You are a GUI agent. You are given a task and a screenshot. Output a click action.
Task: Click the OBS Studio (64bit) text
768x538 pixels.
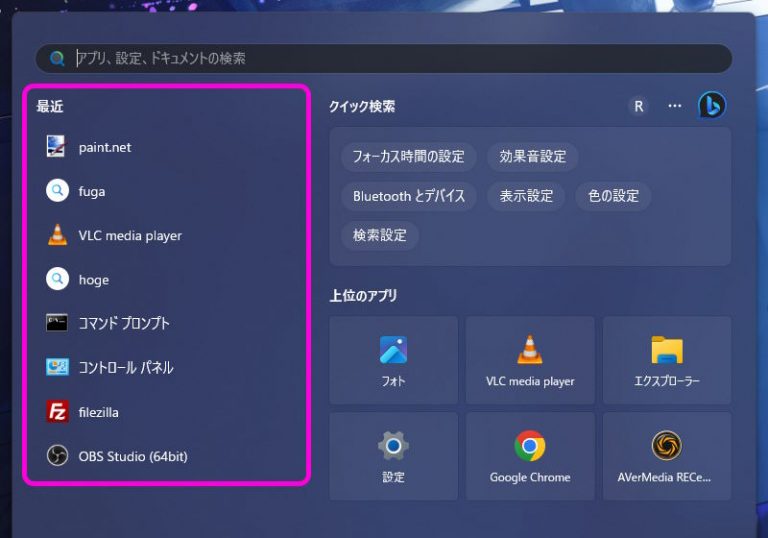(x=133, y=457)
